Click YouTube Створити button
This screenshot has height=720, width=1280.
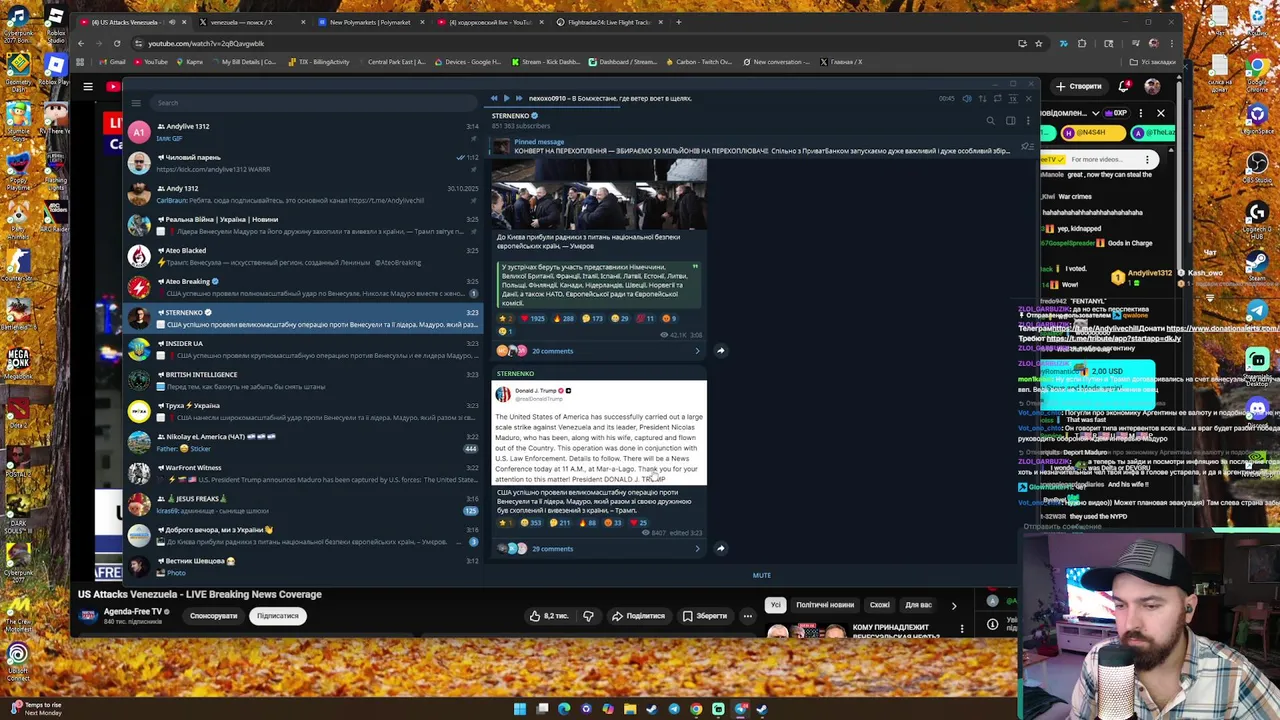click(1079, 87)
